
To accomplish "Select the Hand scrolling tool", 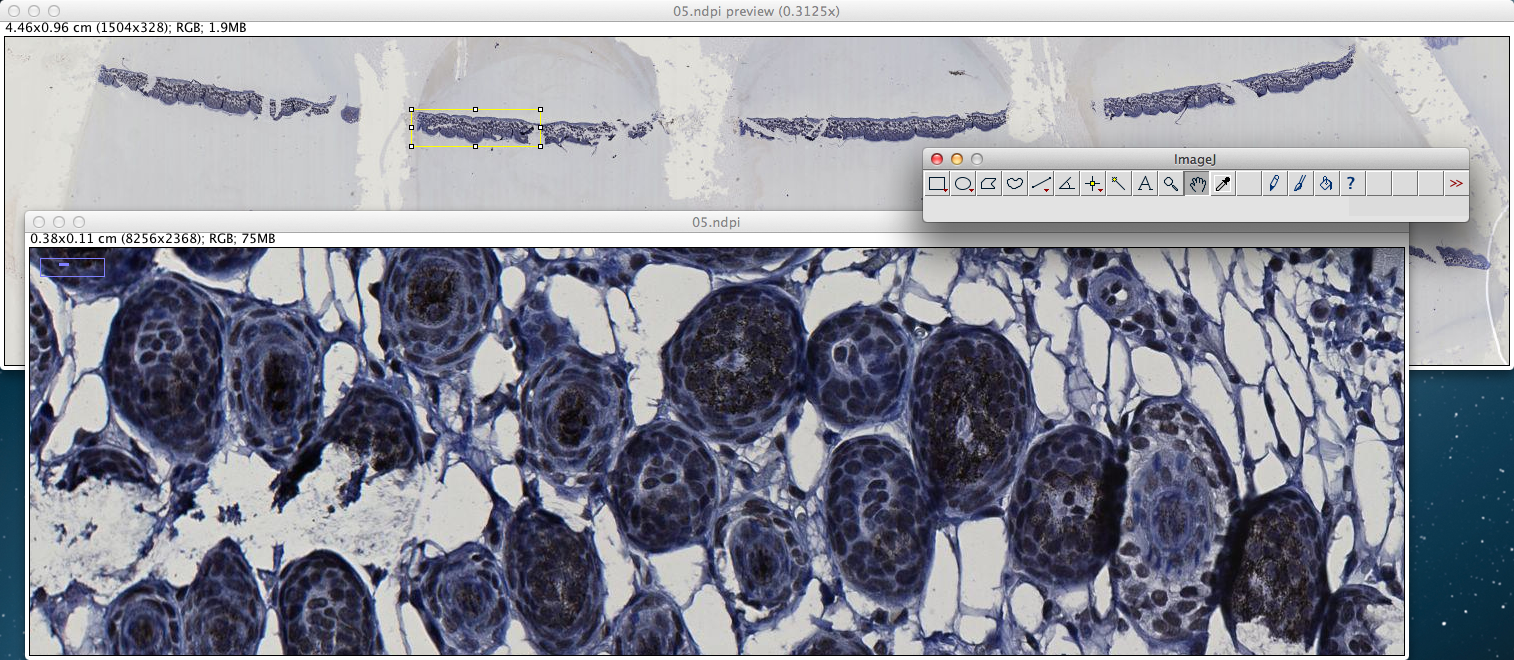I will click(x=1198, y=183).
